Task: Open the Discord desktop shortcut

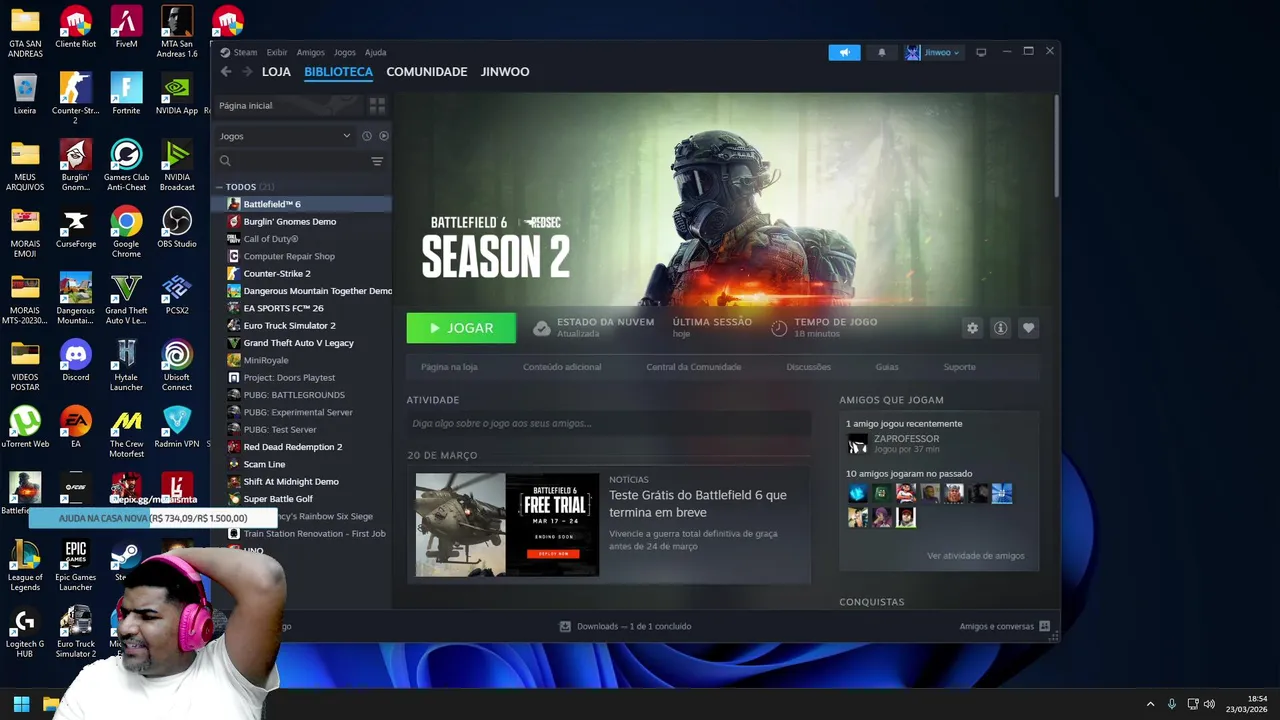Action: tap(75, 362)
